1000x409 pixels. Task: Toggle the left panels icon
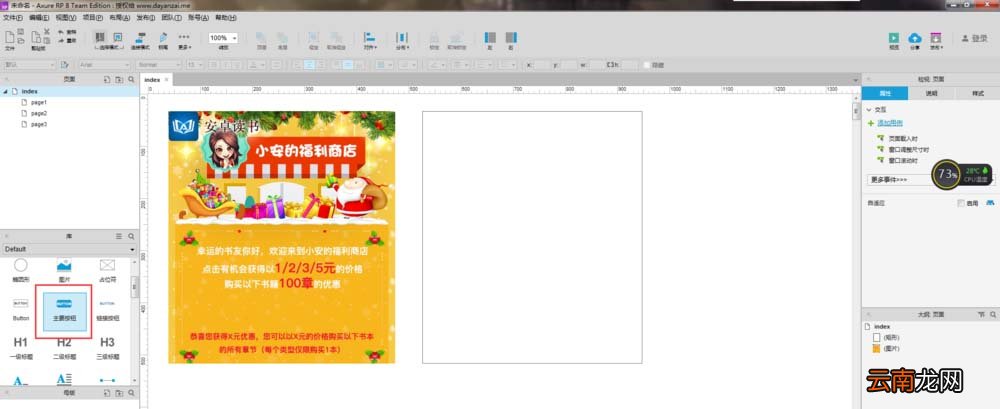(x=490, y=38)
